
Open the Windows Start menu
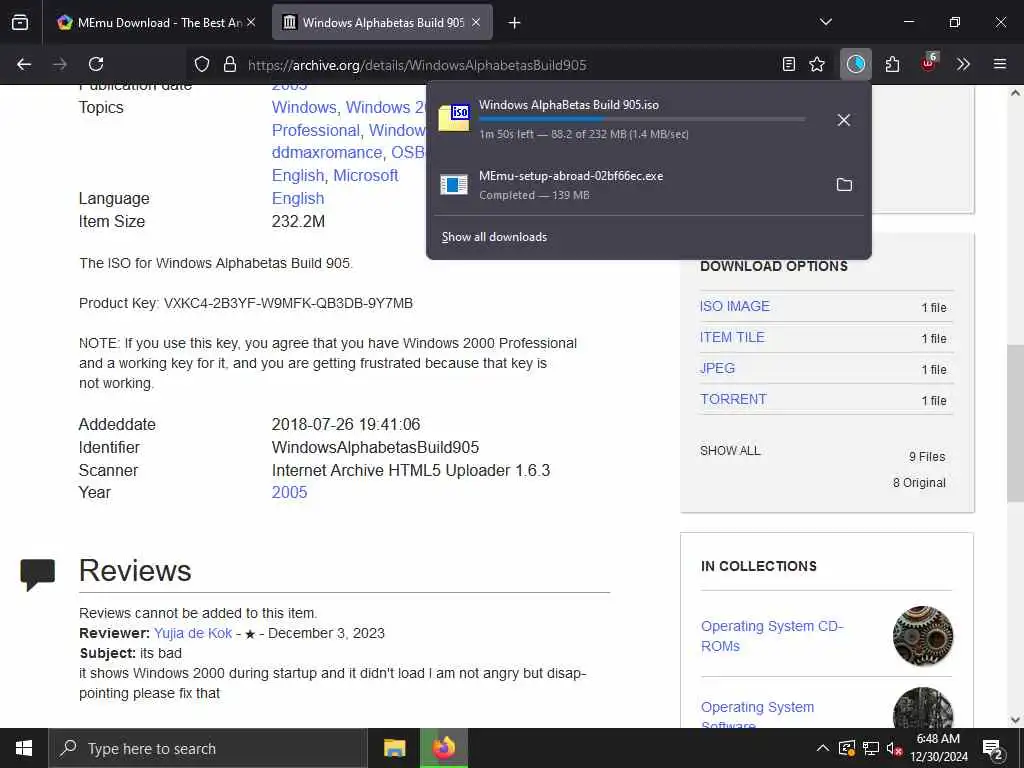pyautogui.click(x=24, y=748)
